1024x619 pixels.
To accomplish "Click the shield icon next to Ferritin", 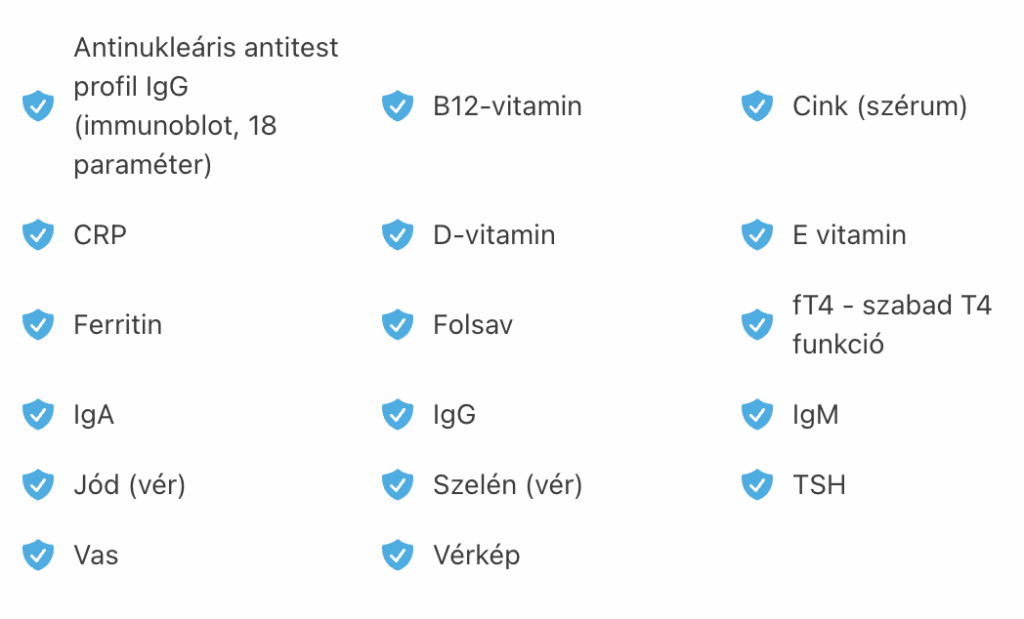I will click(x=38, y=325).
